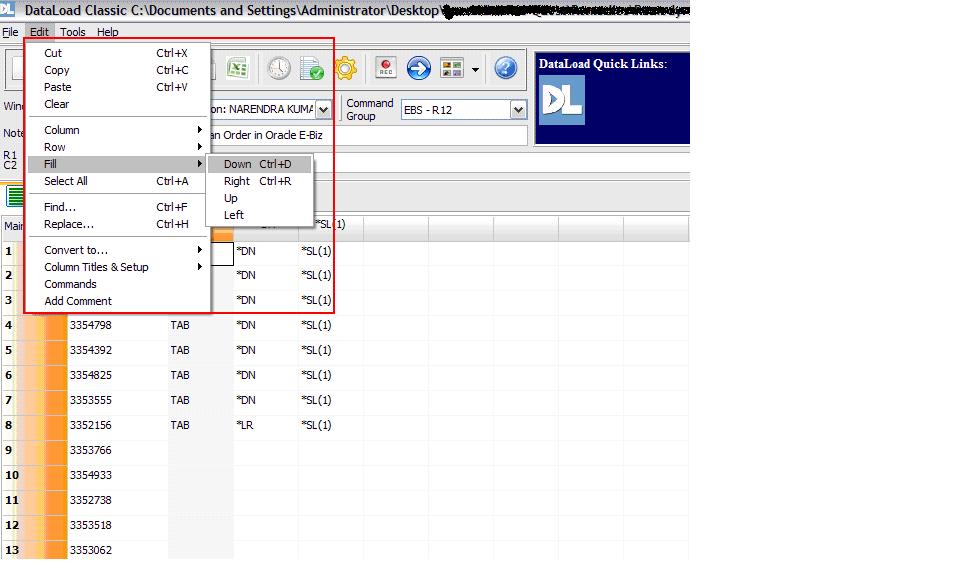Open the Command Group EBS - R12 dropdown
Viewport: 962px width, 575px height.
518,110
